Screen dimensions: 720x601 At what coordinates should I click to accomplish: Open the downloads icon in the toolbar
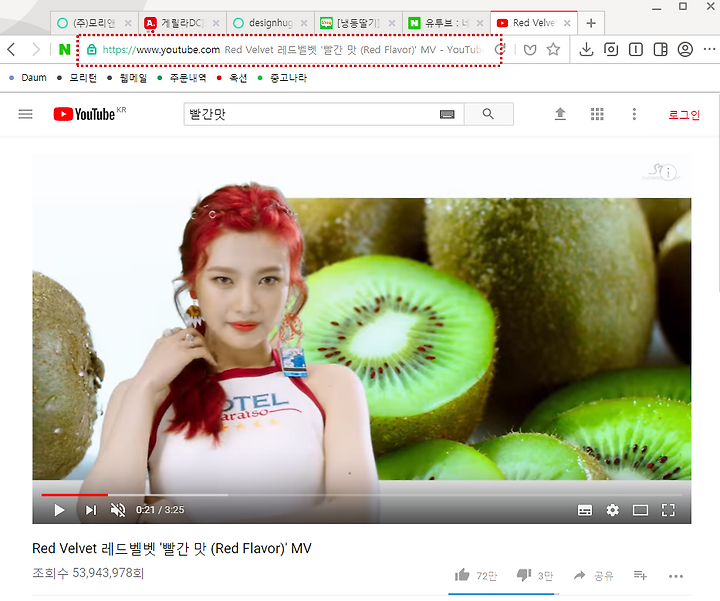click(x=586, y=49)
